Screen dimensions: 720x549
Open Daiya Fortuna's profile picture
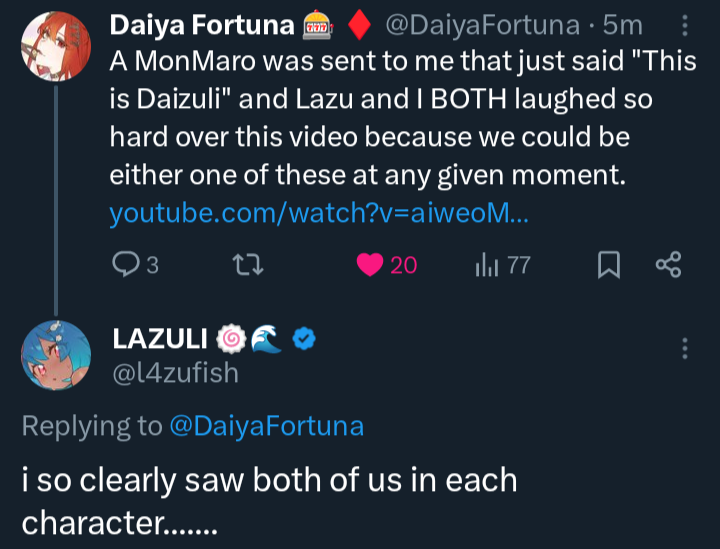click(56, 53)
